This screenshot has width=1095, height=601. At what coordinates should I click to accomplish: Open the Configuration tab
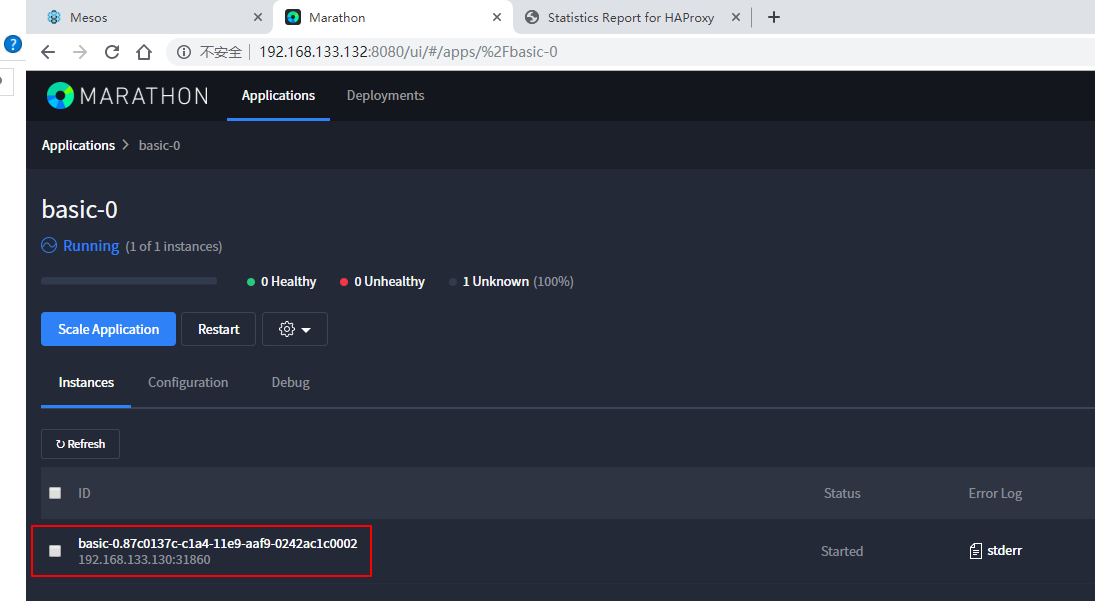188,382
